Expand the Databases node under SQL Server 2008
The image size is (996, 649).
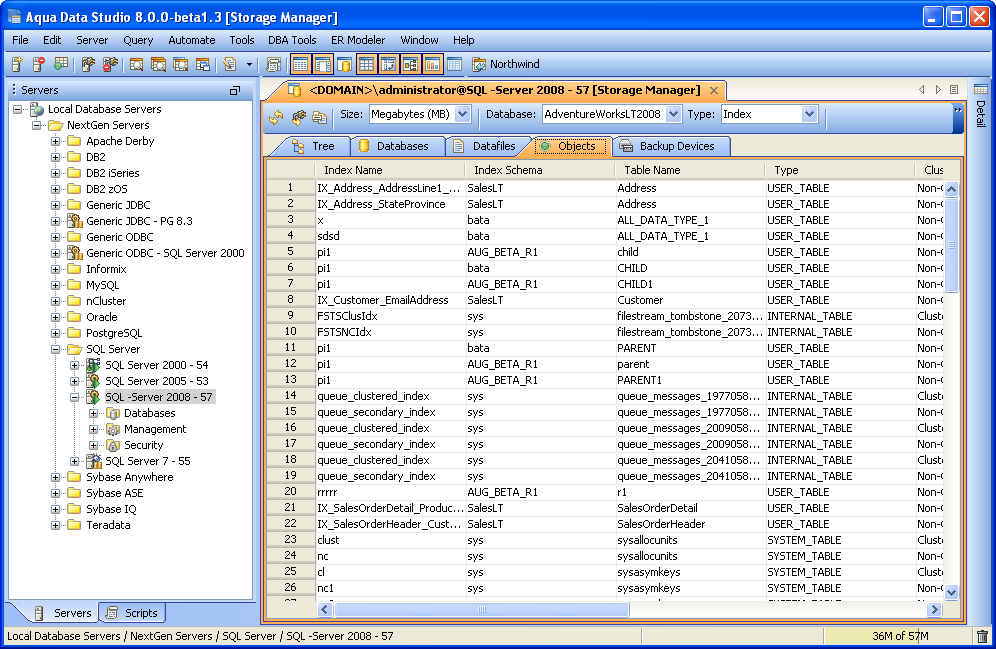[94, 413]
